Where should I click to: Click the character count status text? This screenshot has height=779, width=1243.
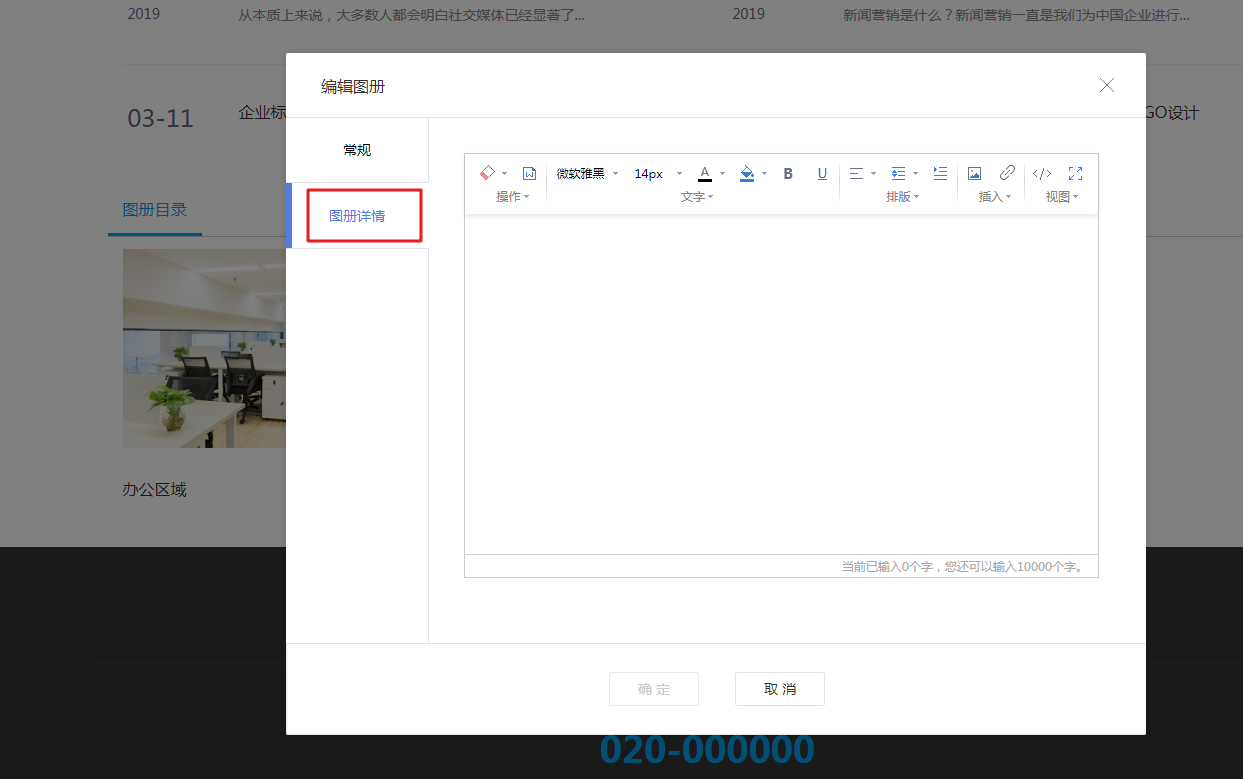(x=962, y=567)
